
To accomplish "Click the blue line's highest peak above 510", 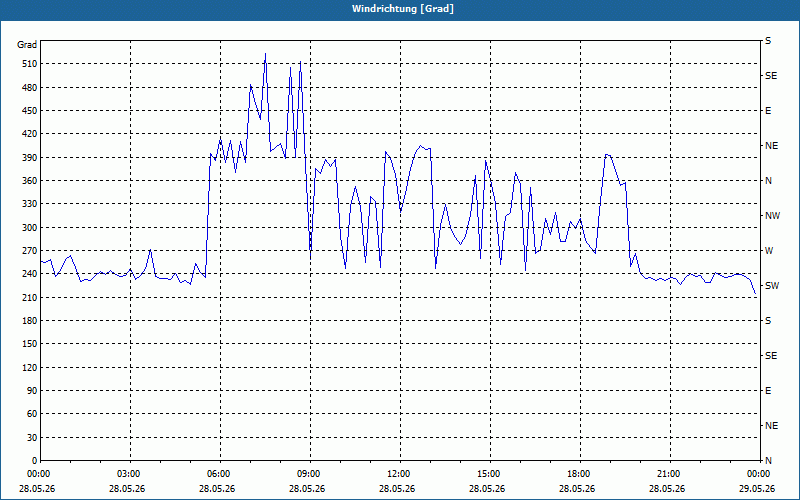I will (265, 54).
